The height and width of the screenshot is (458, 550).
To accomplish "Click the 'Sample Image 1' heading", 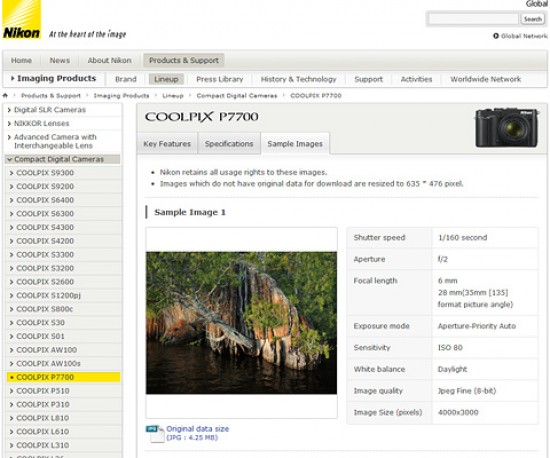I will tap(190, 213).
